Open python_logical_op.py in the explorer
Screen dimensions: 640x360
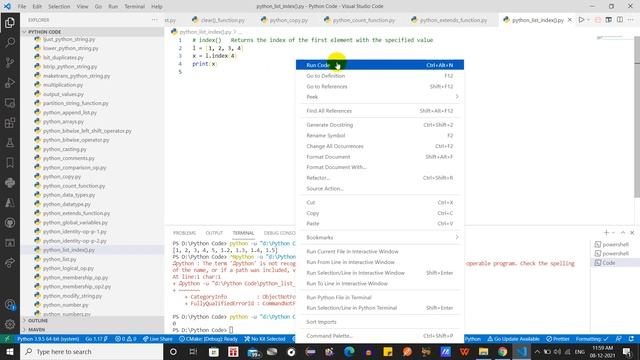(x=68, y=268)
